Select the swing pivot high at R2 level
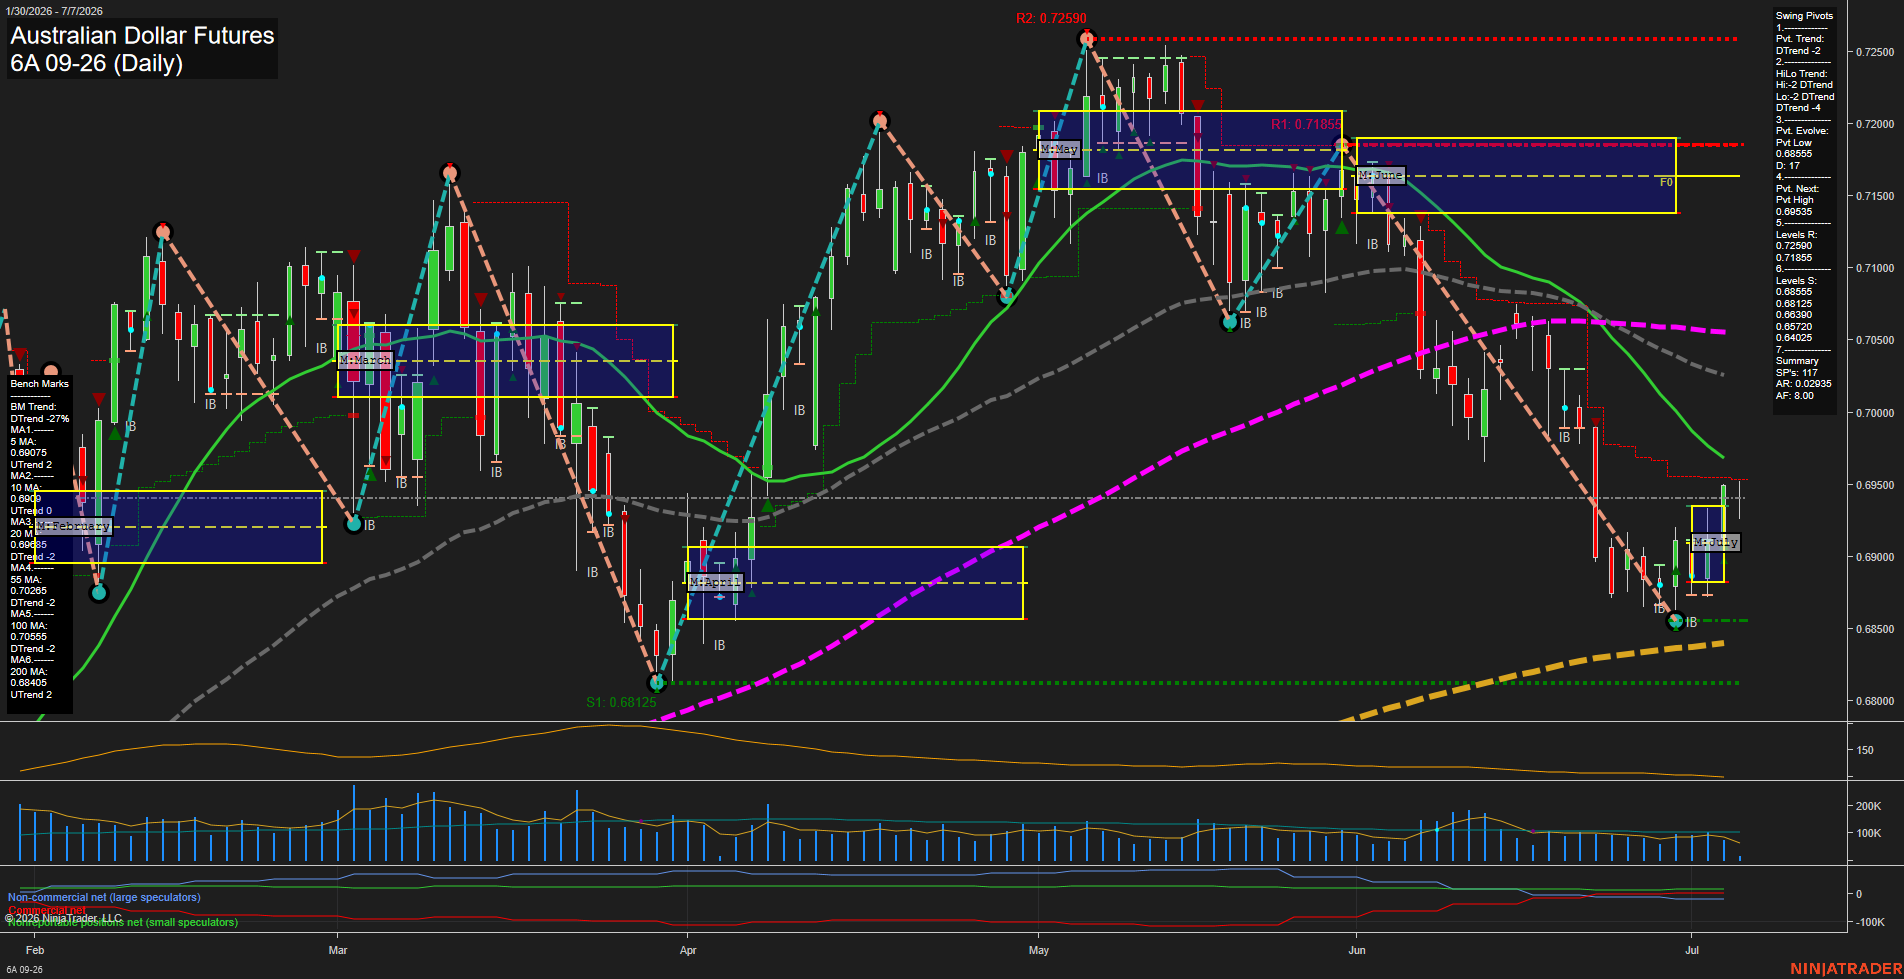The width and height of the screenshot is (1904, 979). pyautogui.click(x=1087, y=38)
